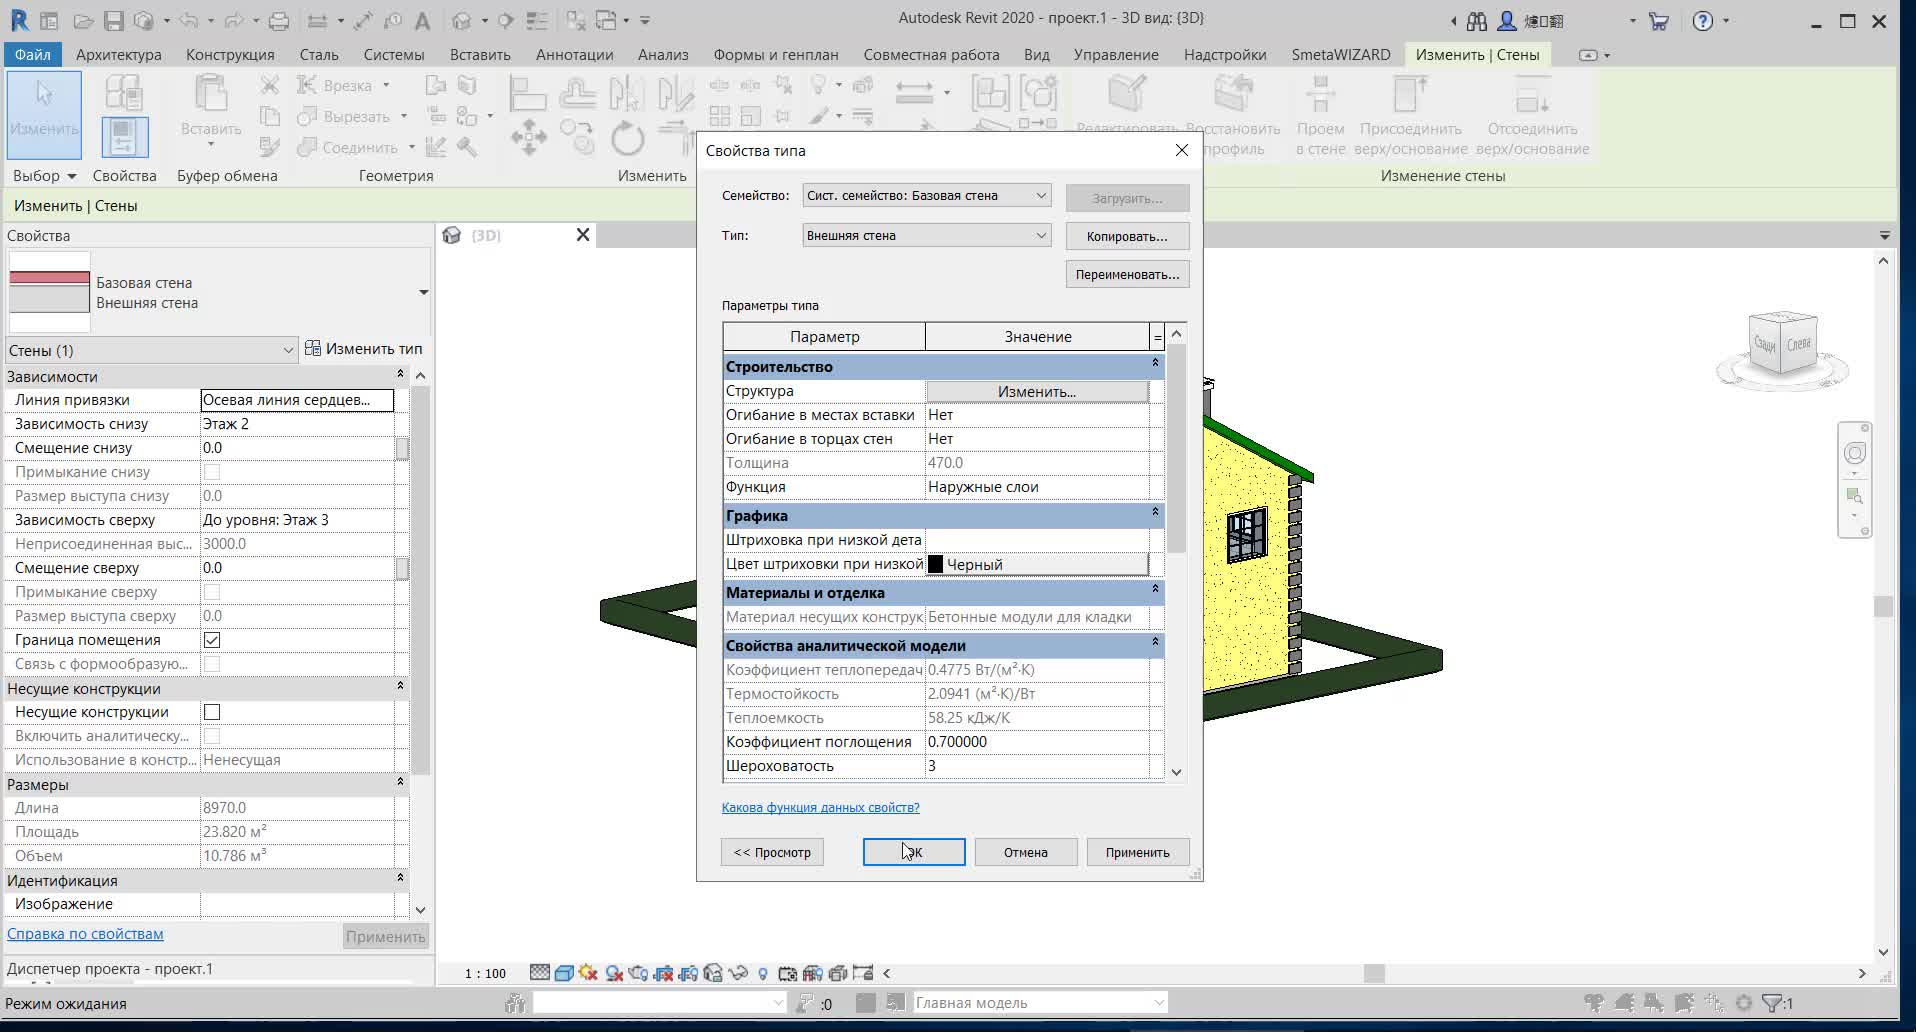Click the Infocenter search binoculars icon
Viewport: 1916px width, 1032px height.
pos(1477,21)
